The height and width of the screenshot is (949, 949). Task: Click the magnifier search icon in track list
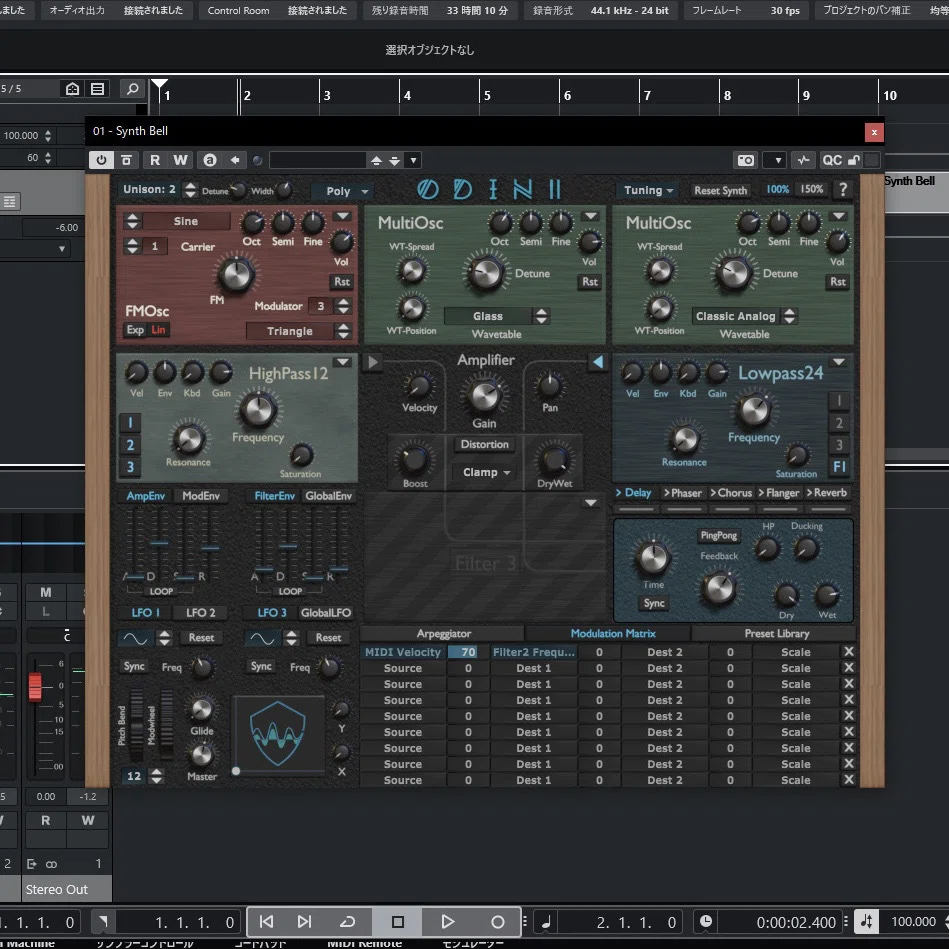tap(133, 89)
